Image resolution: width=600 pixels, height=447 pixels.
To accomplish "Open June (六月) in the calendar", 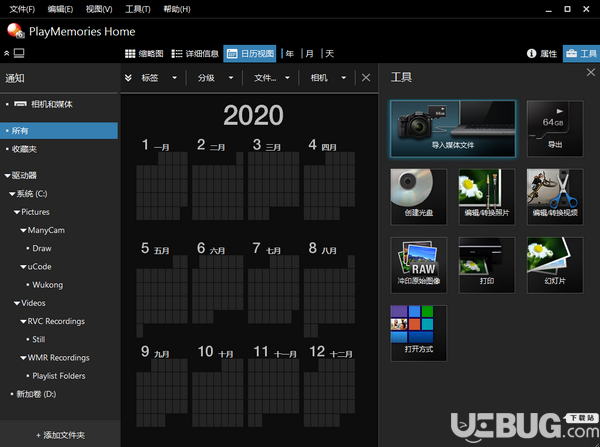I will coord(217,282).
